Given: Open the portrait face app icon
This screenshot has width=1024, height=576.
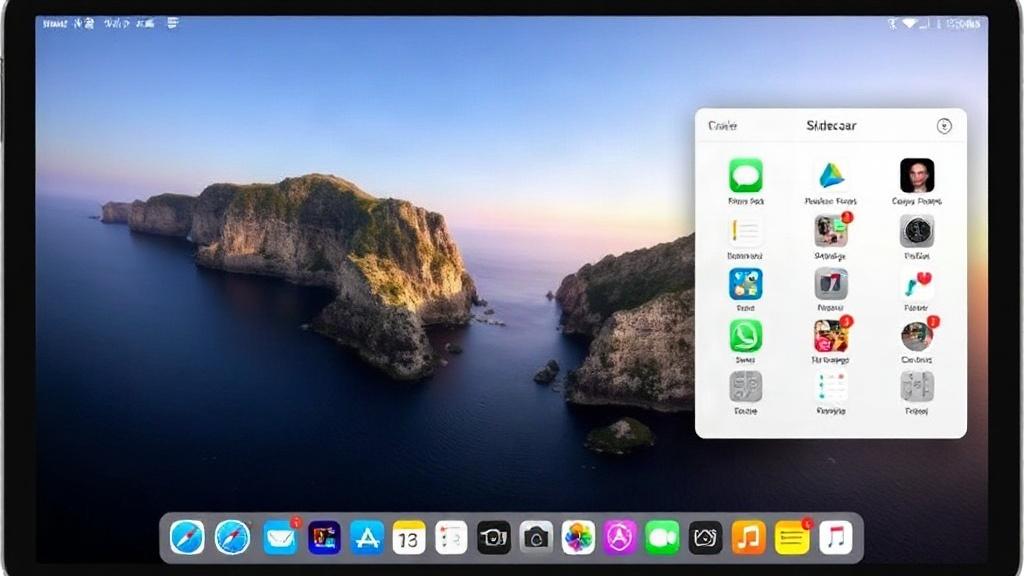Looking at the screenshot, I should [916, 175].
